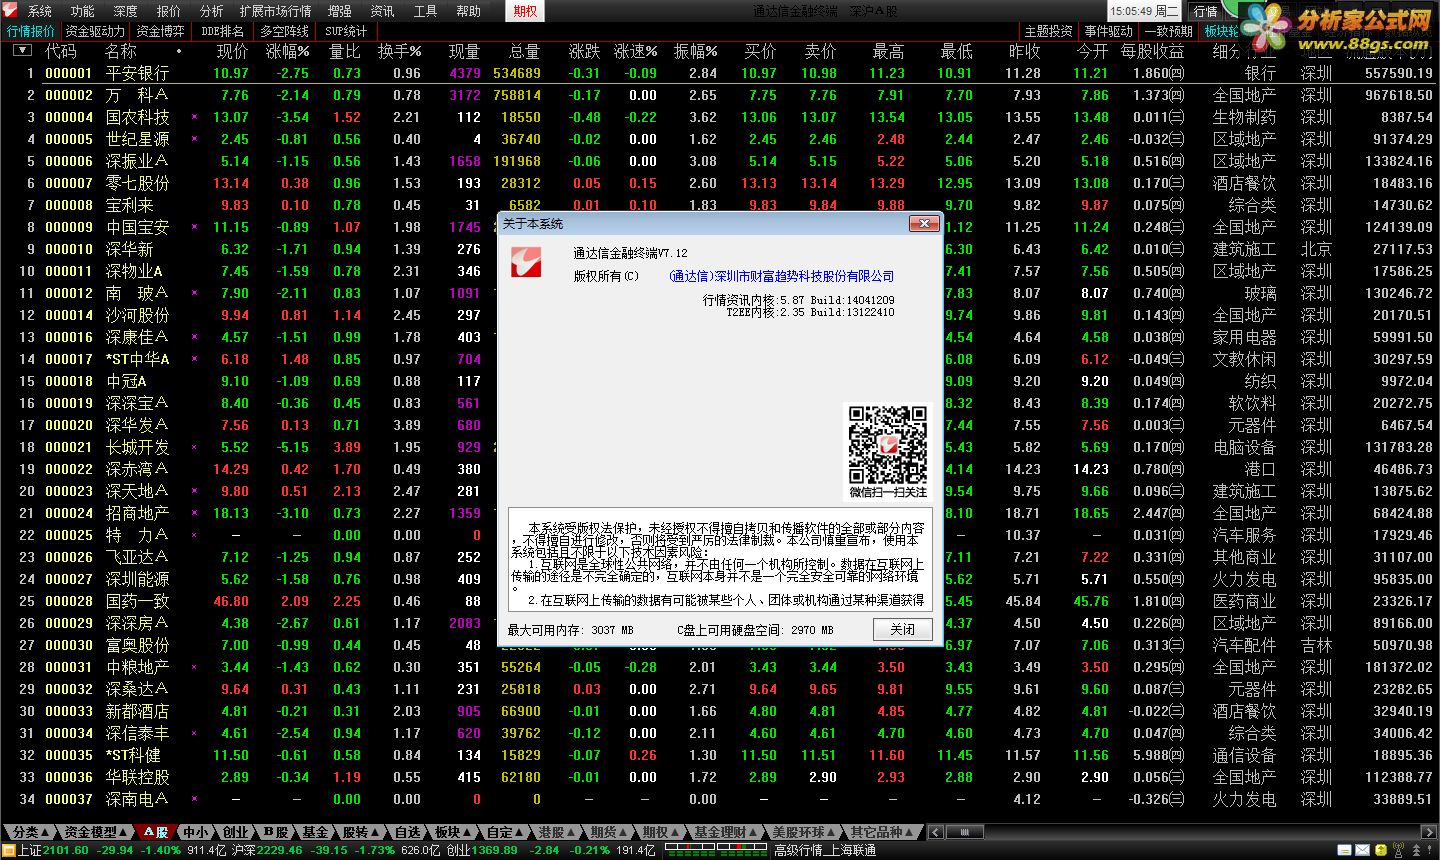This screenshot has width=1440, height=860.
Task: Click the 高级行情_上海联通 server label
Action: [825, 850]
